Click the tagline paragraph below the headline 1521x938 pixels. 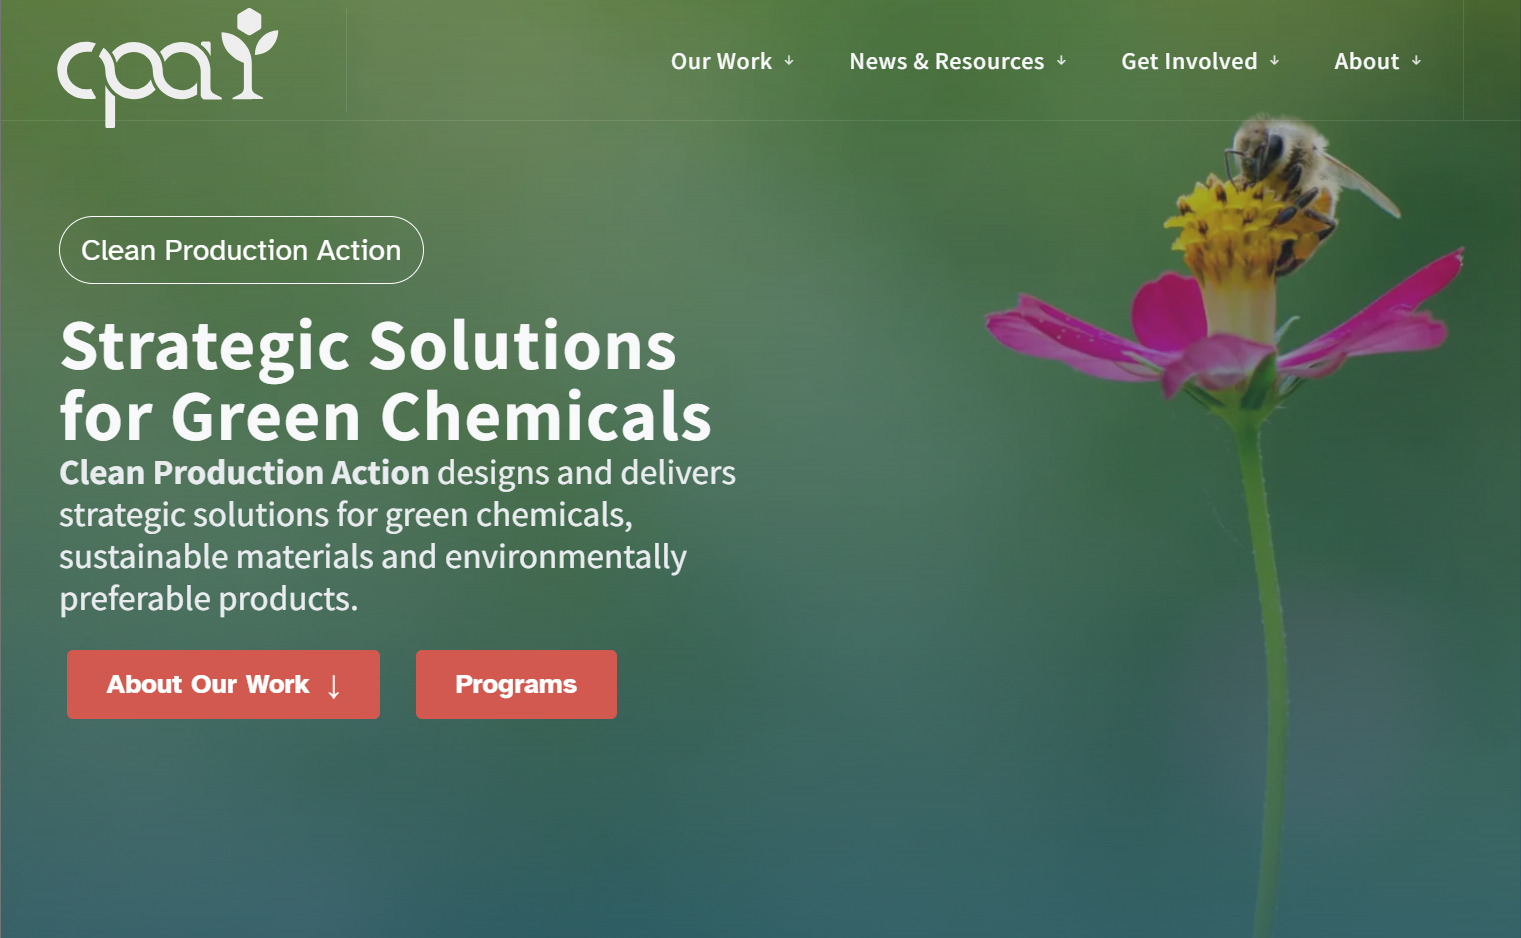[x=396, y=536]
